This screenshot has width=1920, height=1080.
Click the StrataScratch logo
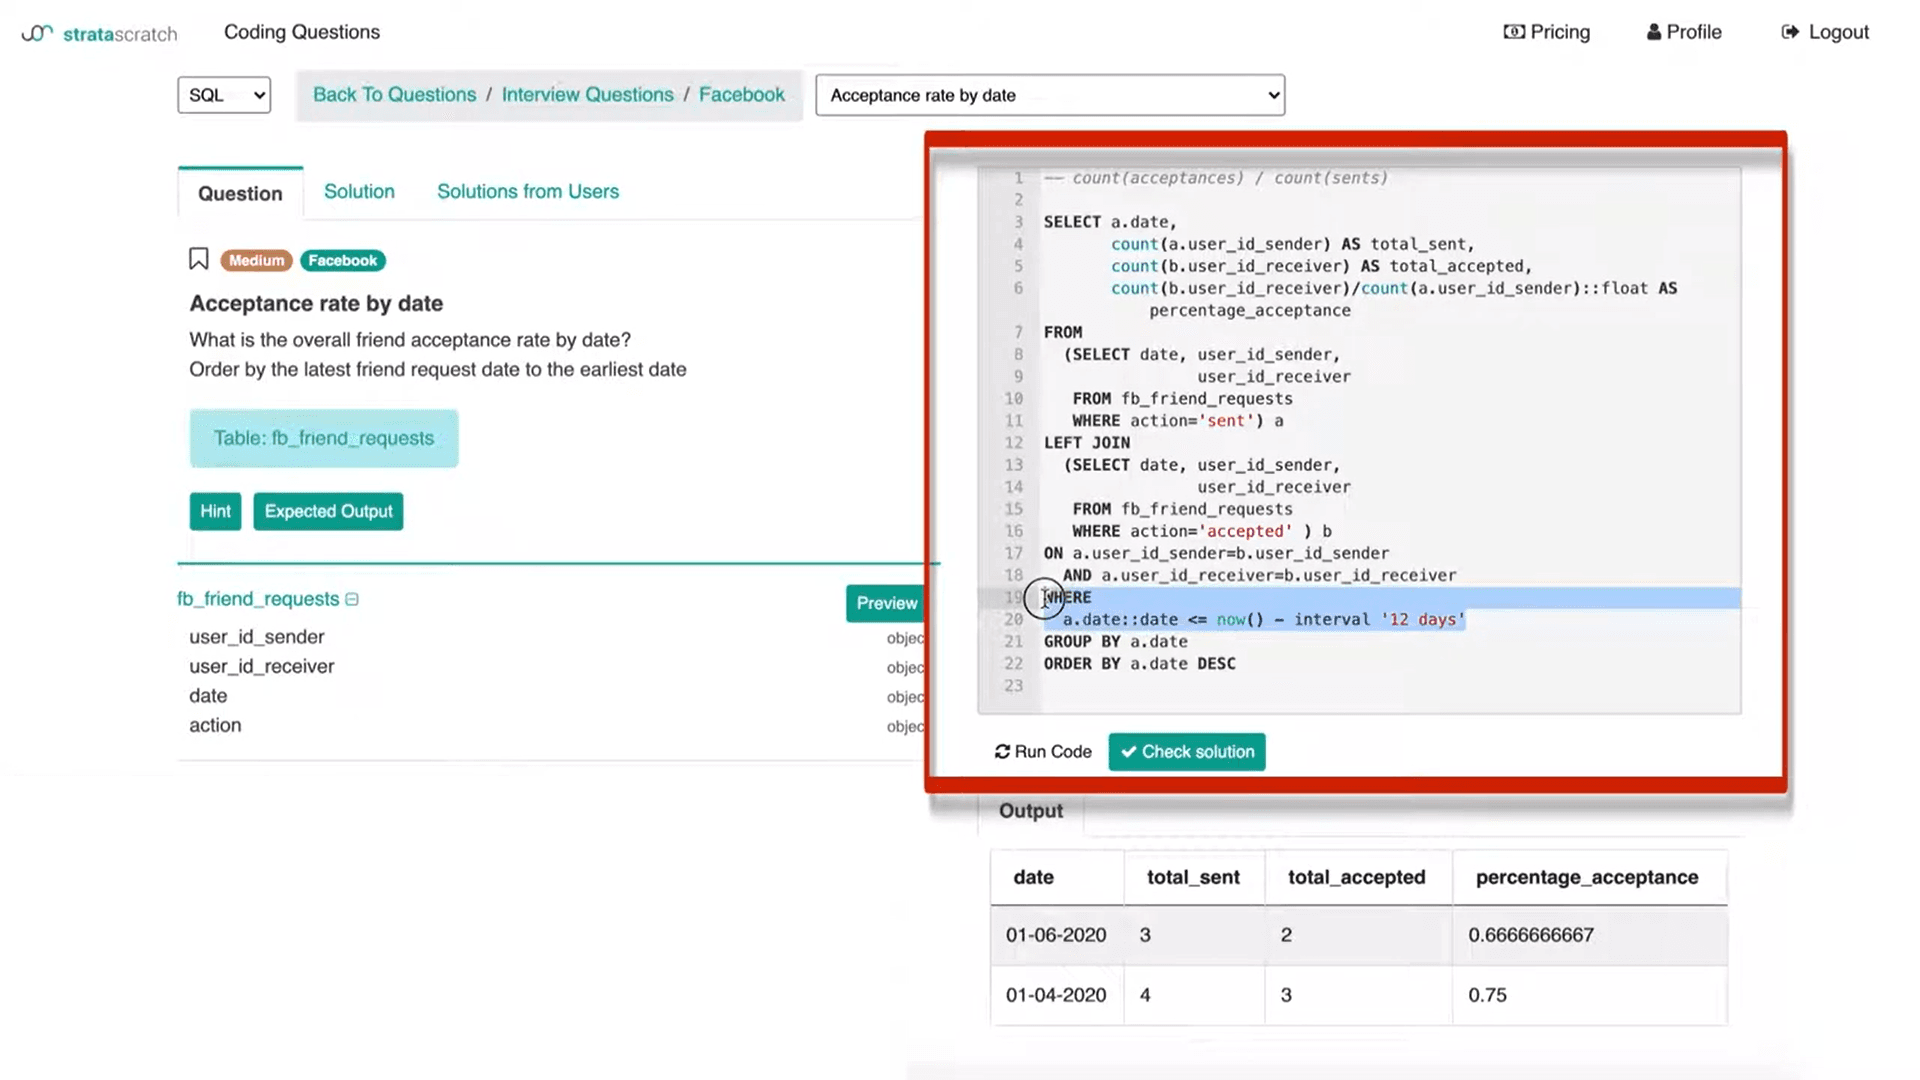[99, 33]
